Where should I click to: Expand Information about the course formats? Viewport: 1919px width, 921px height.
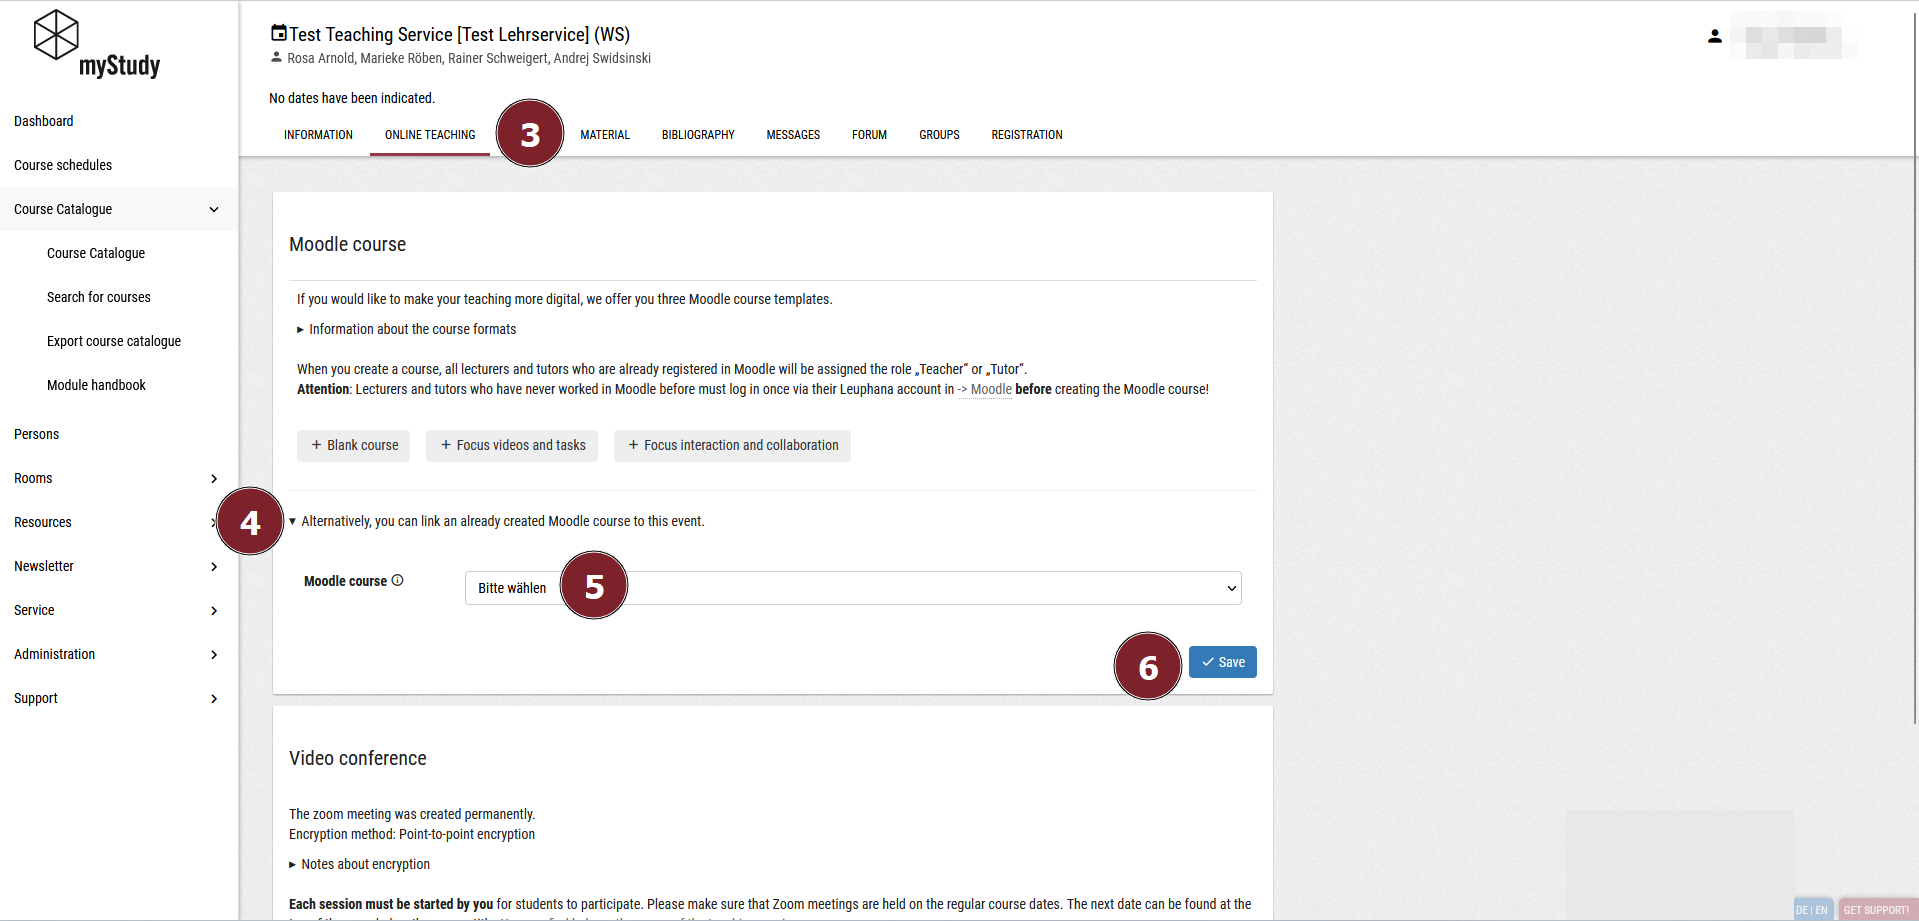point(412,329)
